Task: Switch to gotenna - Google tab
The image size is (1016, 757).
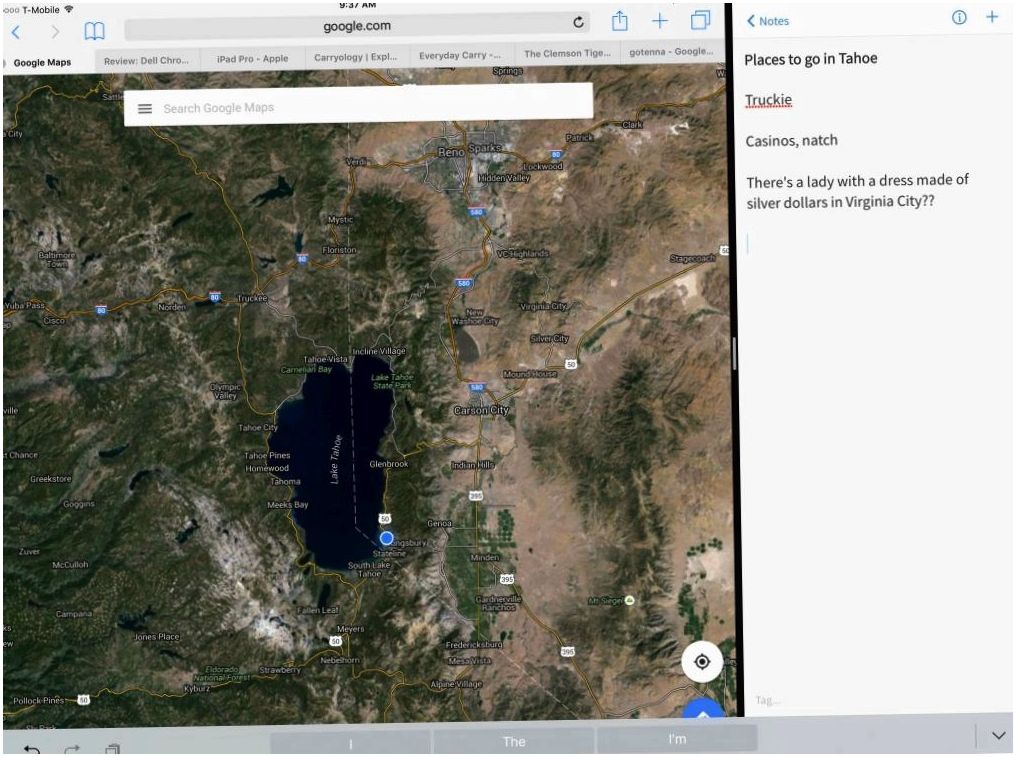Action: pos(671,51)
